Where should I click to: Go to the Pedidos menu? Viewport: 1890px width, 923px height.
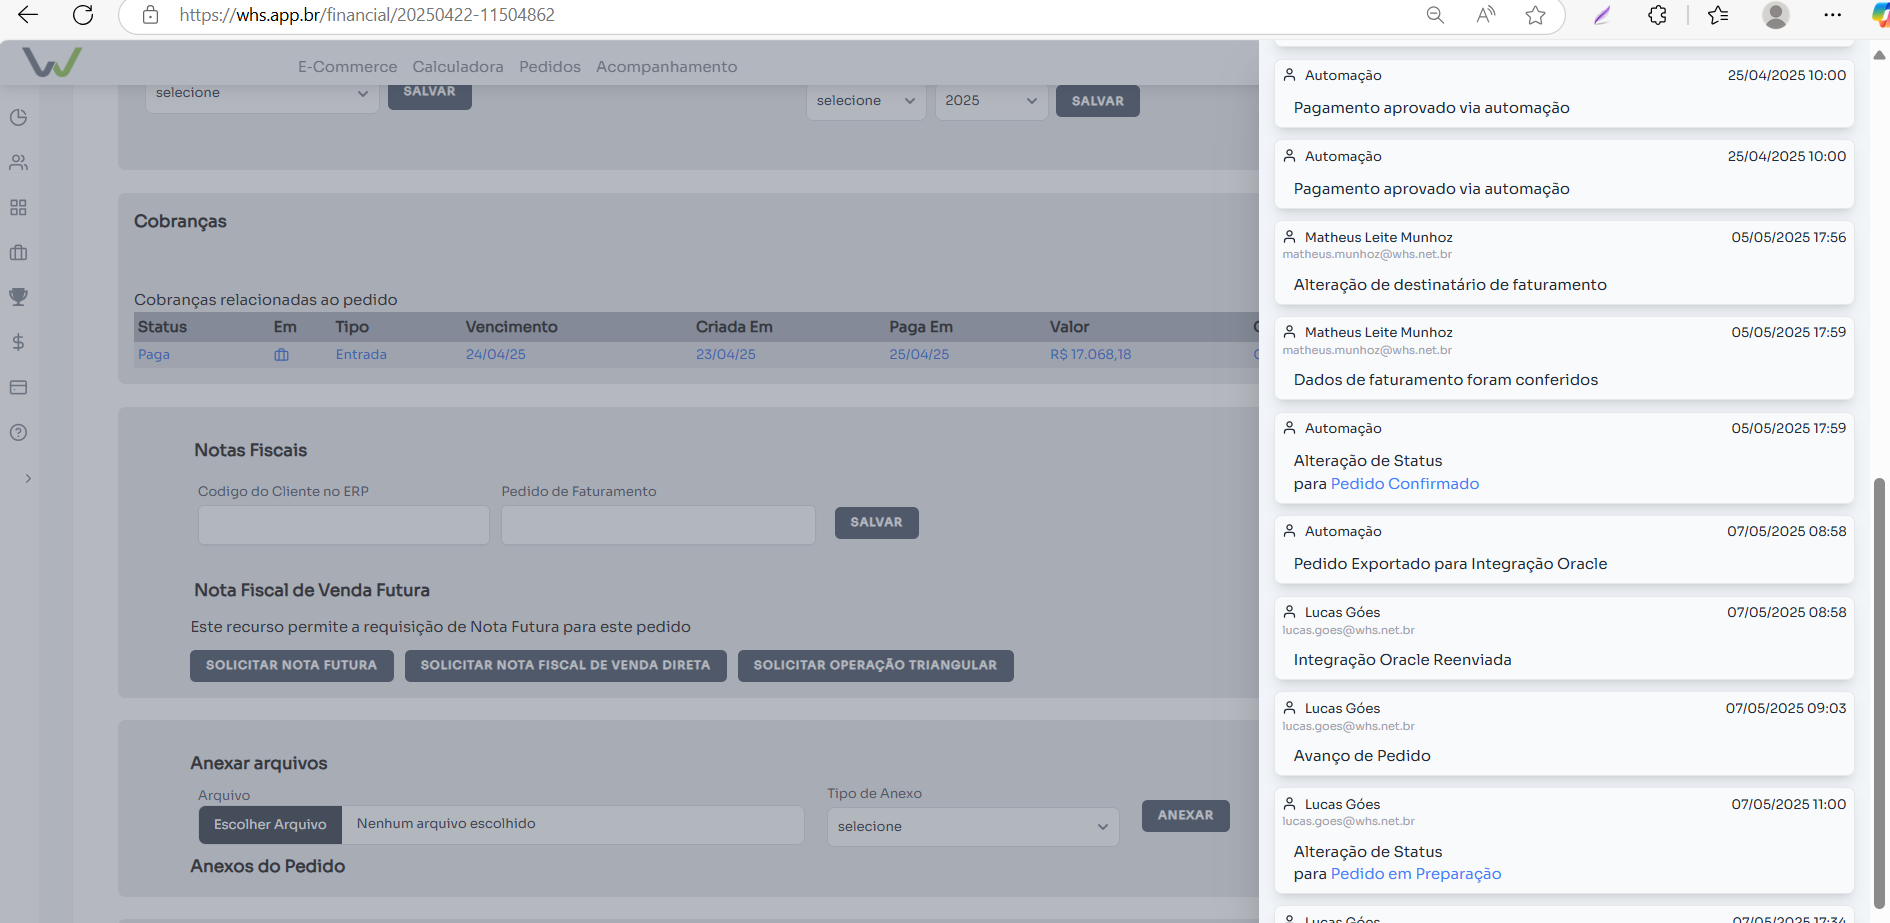pos(549,67)
